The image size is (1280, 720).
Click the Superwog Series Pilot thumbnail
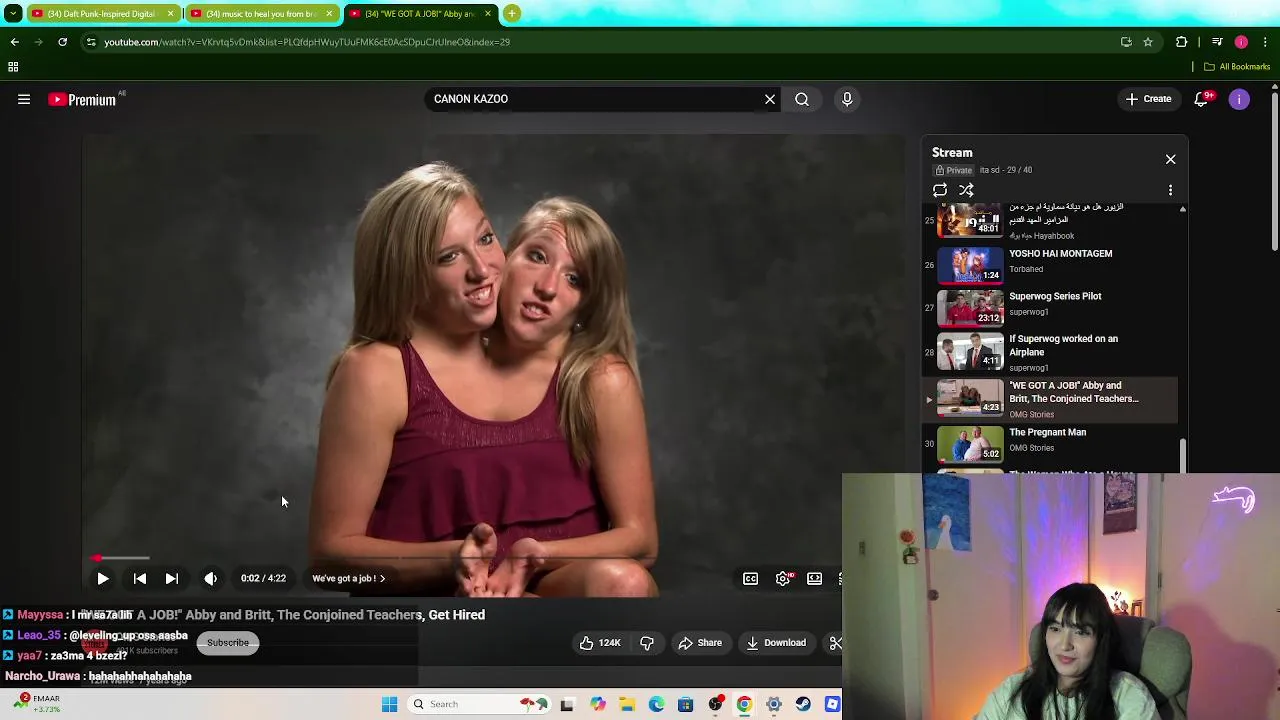pyautogui.click(x=970, y=307)
